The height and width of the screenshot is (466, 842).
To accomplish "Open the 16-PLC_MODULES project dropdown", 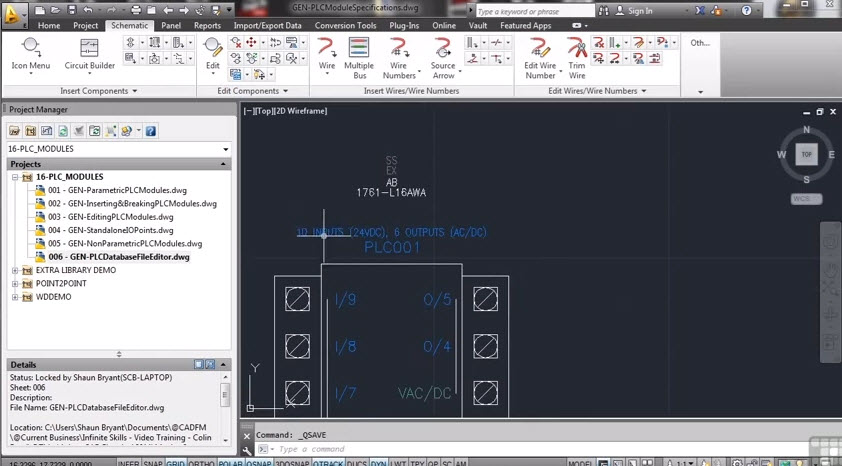I will (x=226, y=149).
